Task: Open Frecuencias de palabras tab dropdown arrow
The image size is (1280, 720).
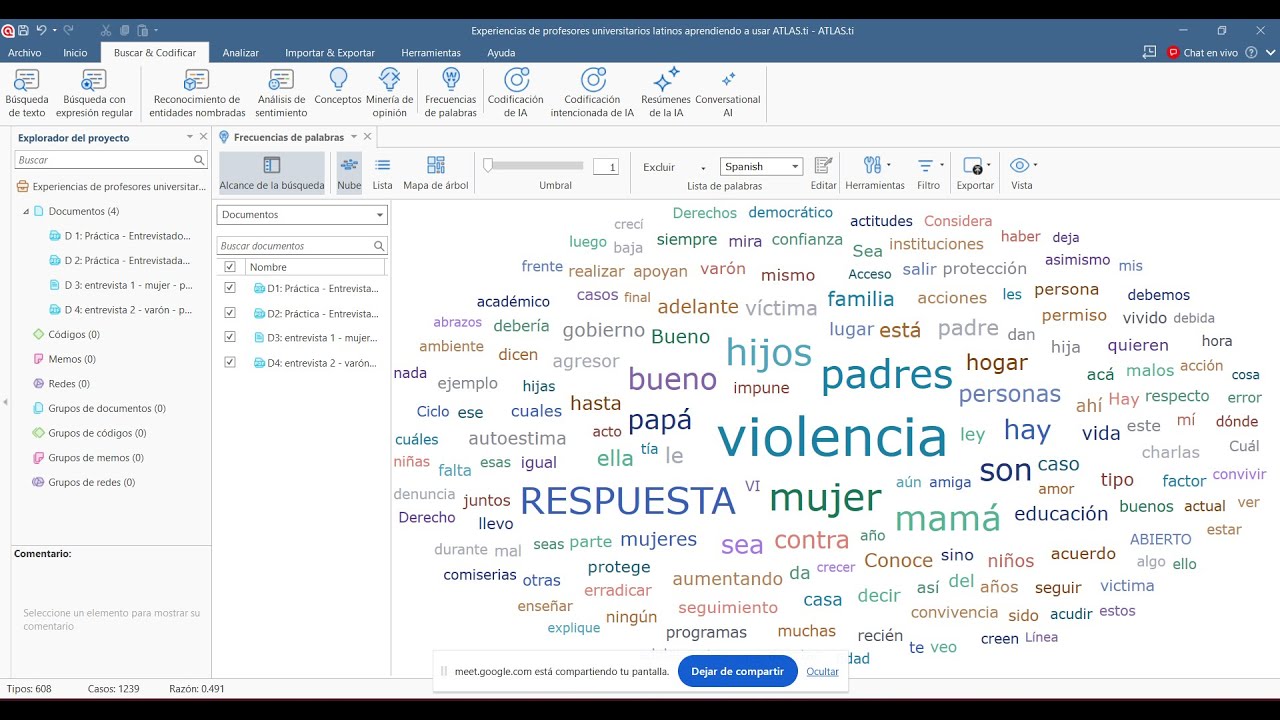Action: [353, 137]
